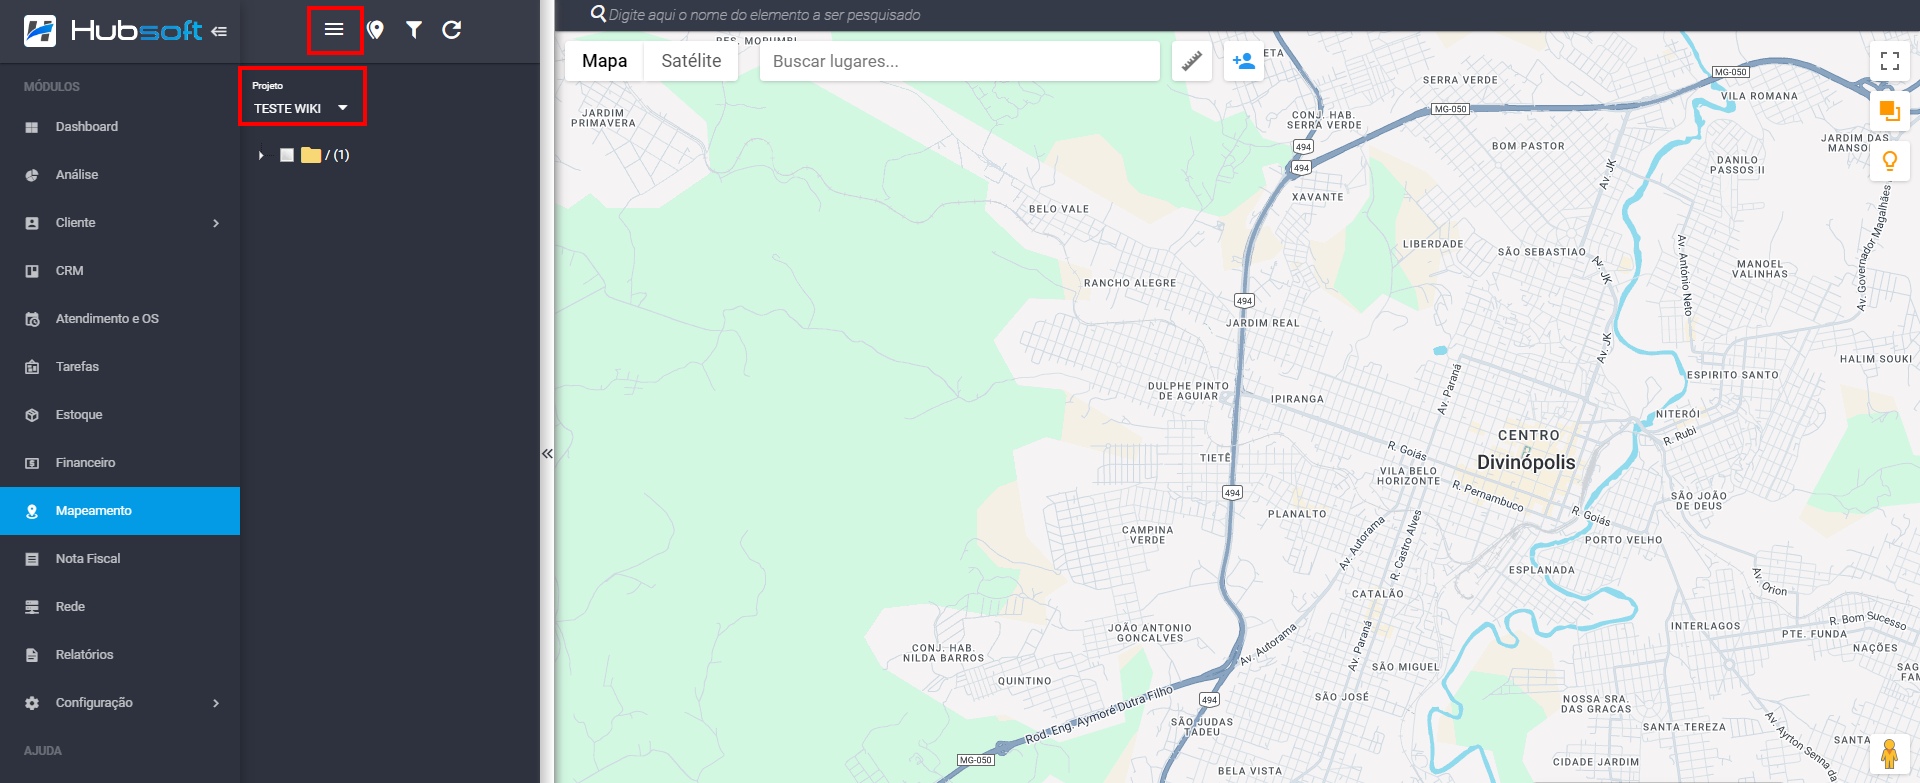Check the root folder checkbox

(x=287, y=155)
